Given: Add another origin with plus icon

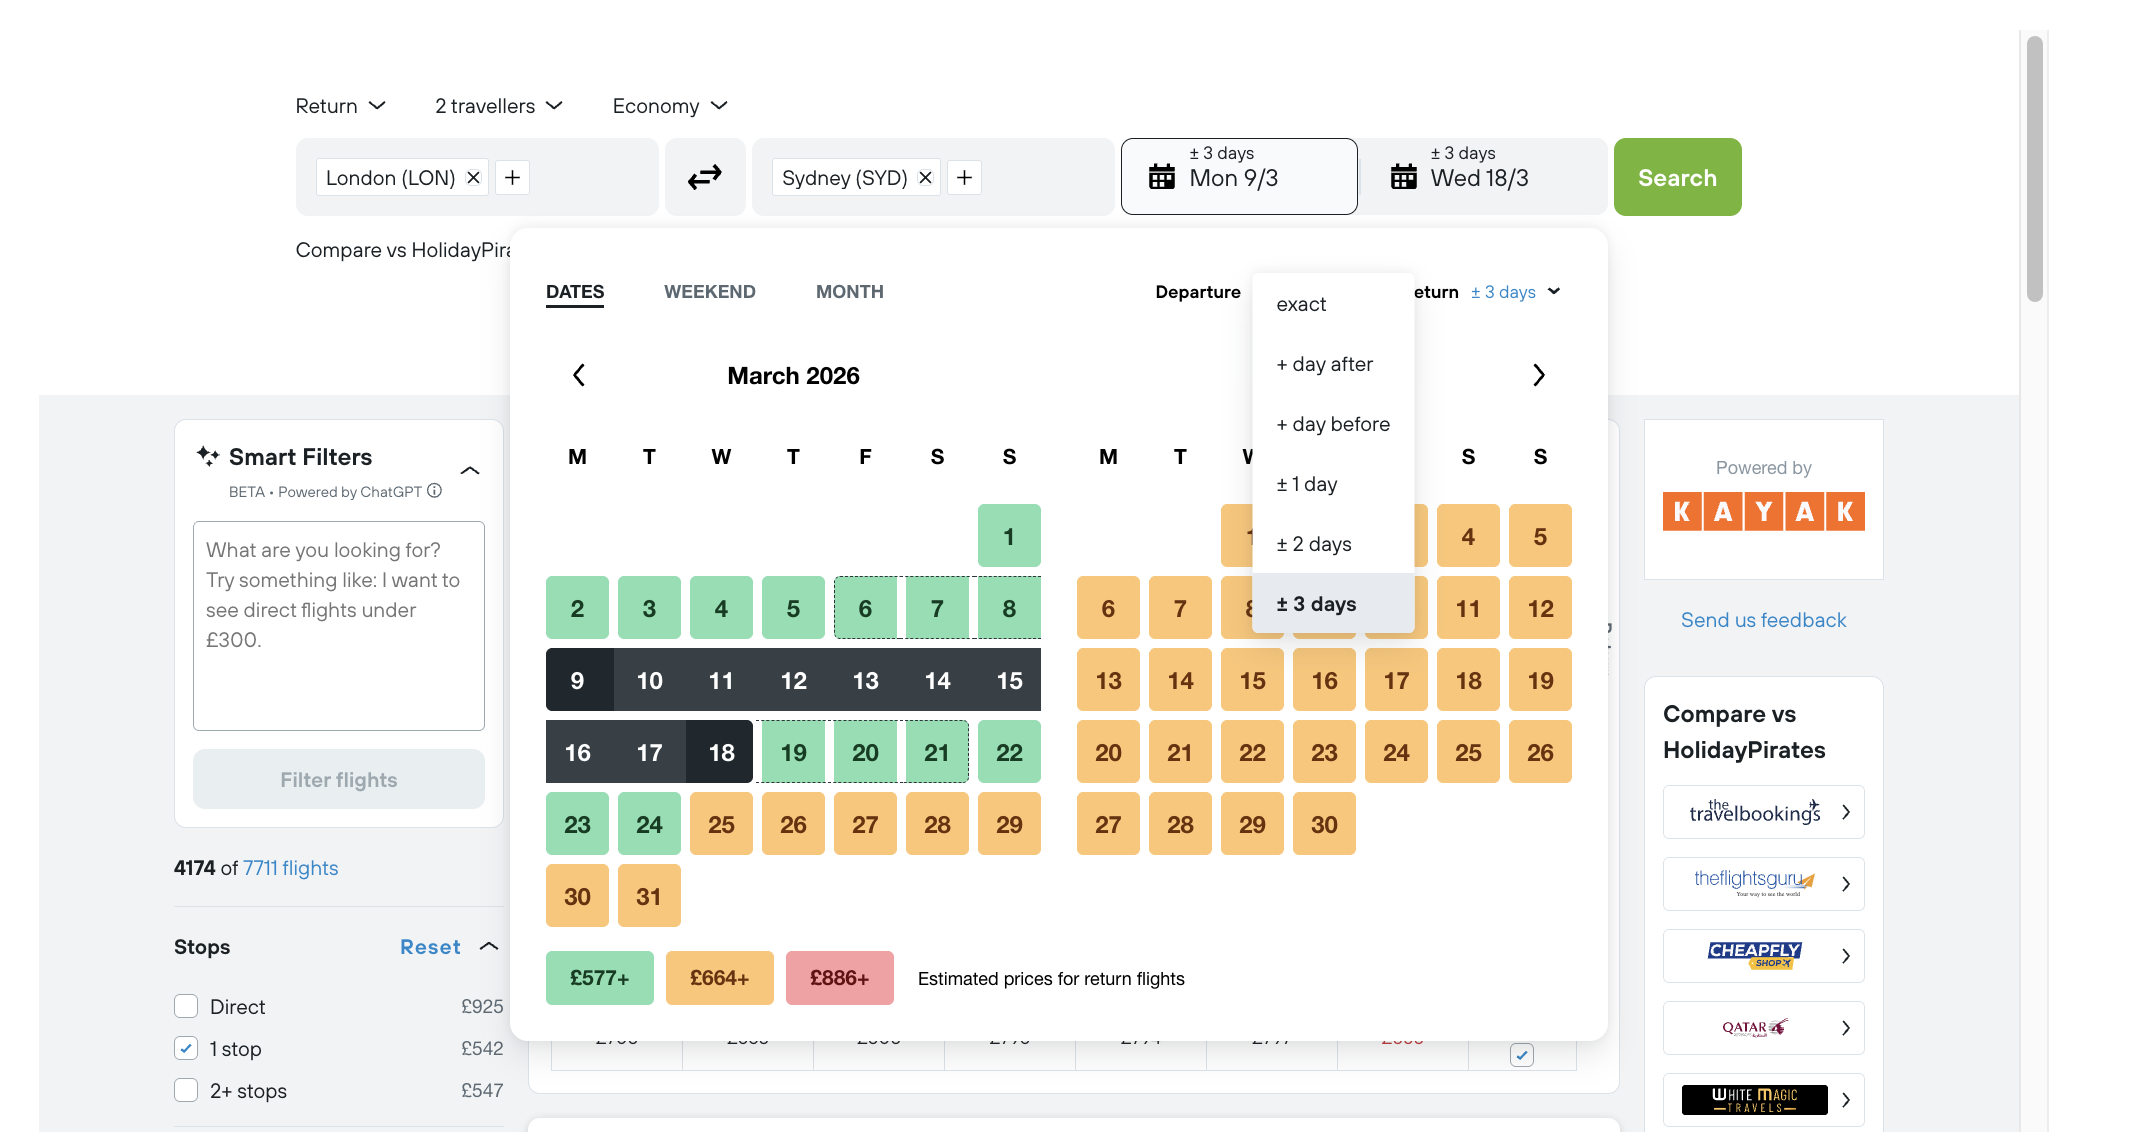Looking at the screenshot, I should pos(512,178).
